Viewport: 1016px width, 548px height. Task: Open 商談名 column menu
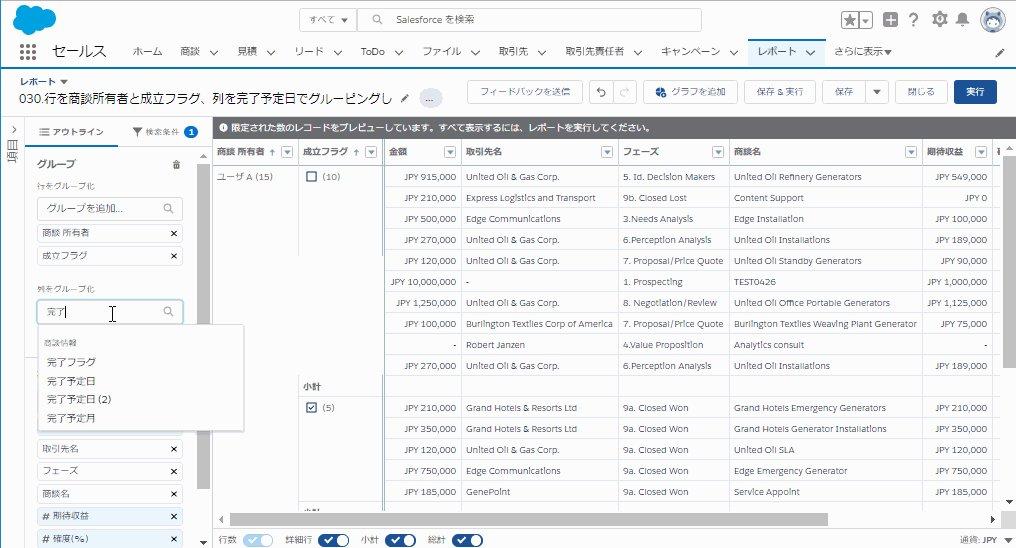911,152
